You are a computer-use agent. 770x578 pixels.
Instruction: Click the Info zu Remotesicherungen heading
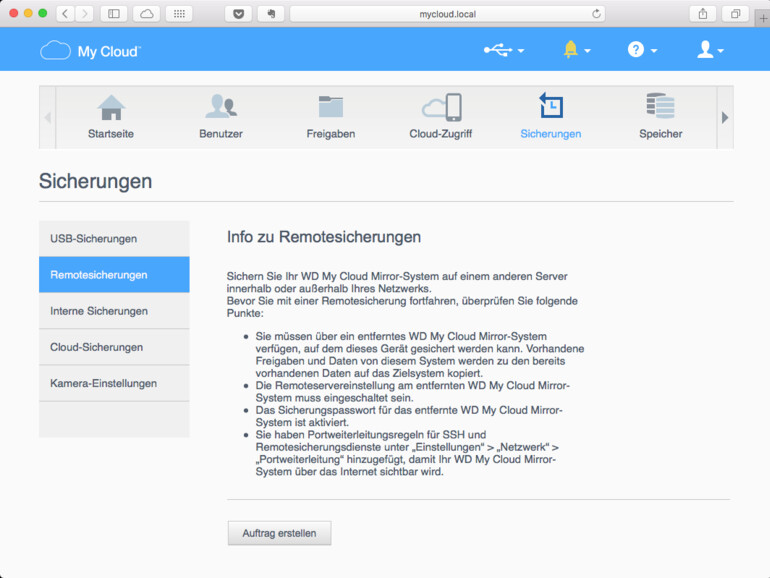[x=324, y=237]
